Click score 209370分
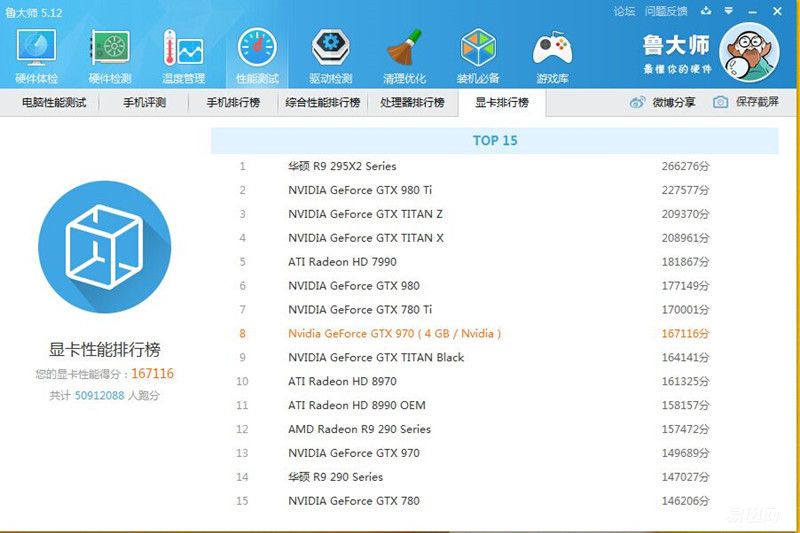800x533 pixels. (x=685, y=214)
